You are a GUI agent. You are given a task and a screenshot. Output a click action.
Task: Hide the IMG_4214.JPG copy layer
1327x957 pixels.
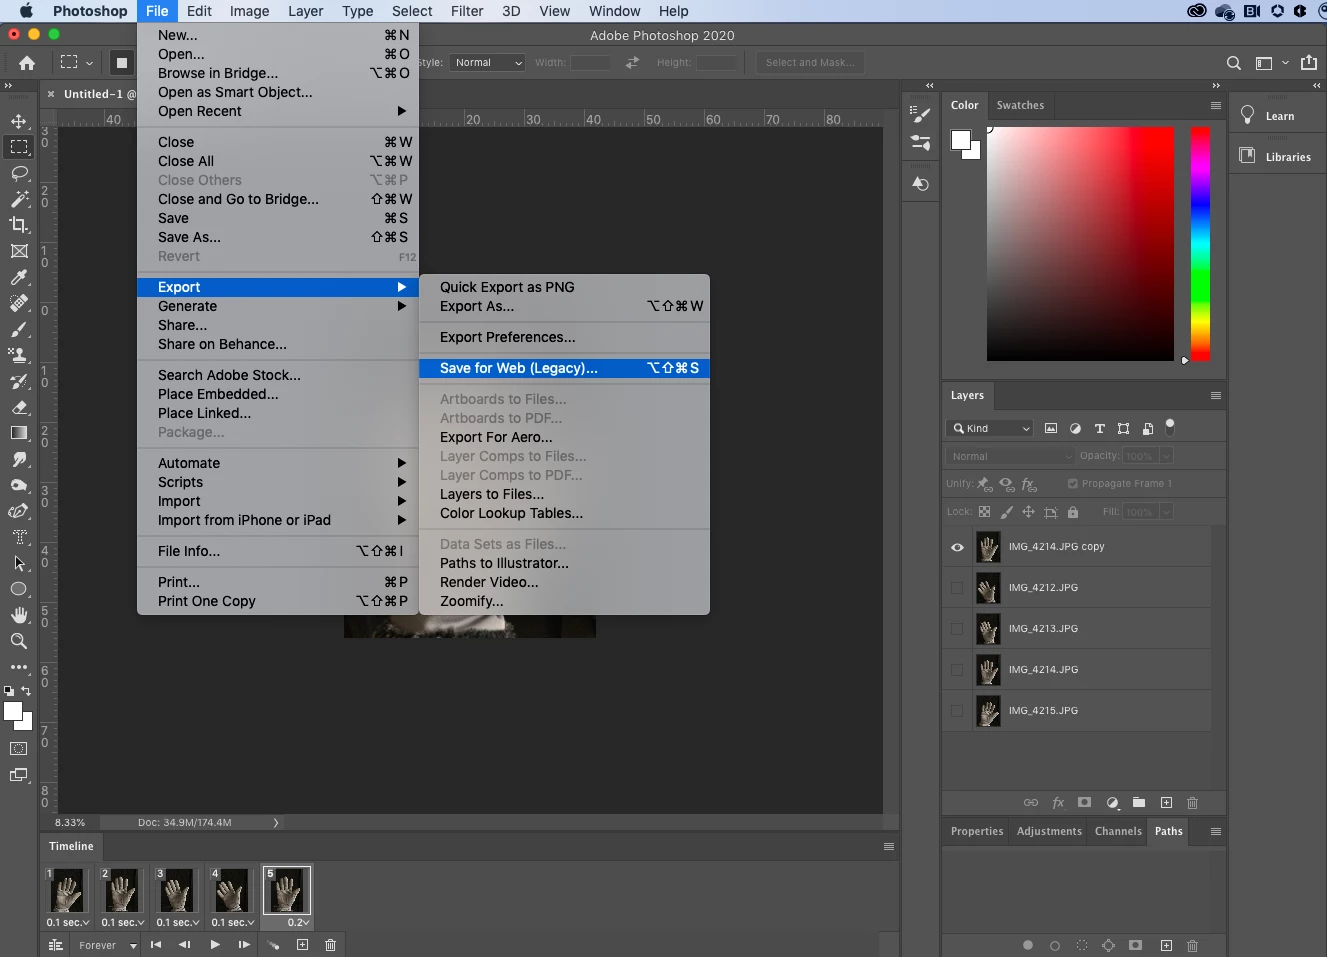tap(957, 547)
